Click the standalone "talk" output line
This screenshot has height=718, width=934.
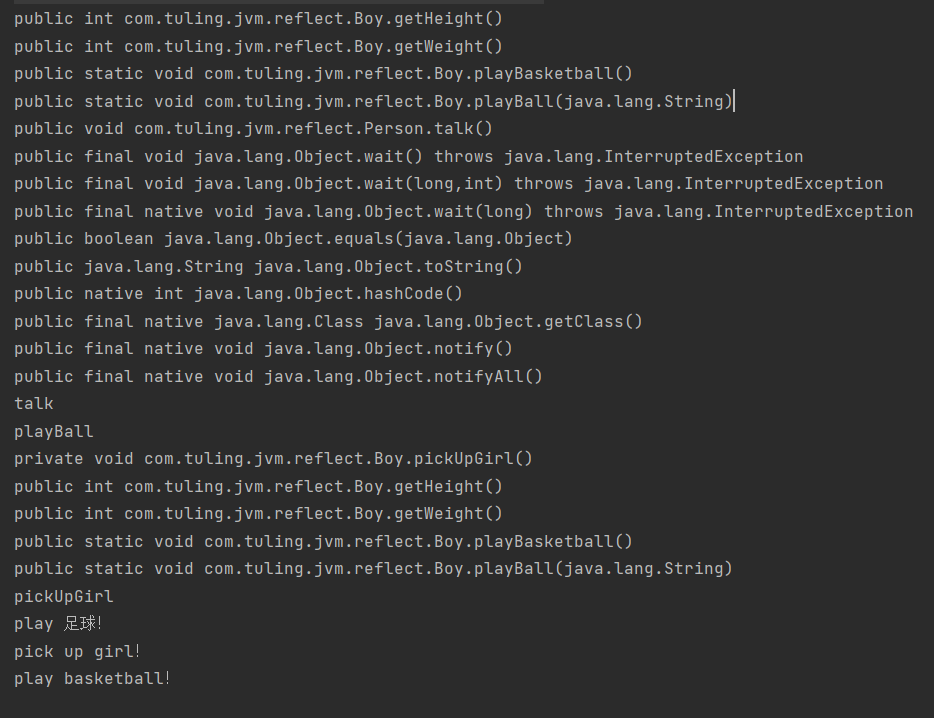pos(34,404)
